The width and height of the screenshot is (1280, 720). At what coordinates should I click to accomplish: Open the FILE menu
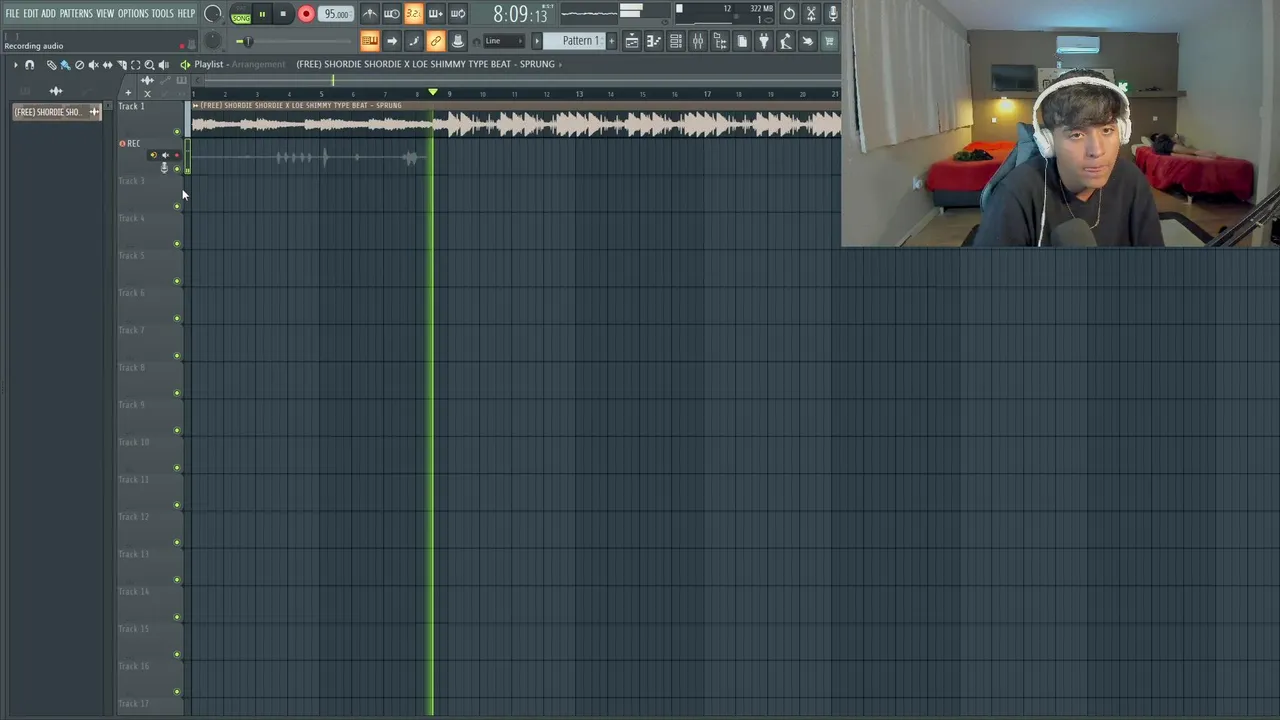point(12,13)
